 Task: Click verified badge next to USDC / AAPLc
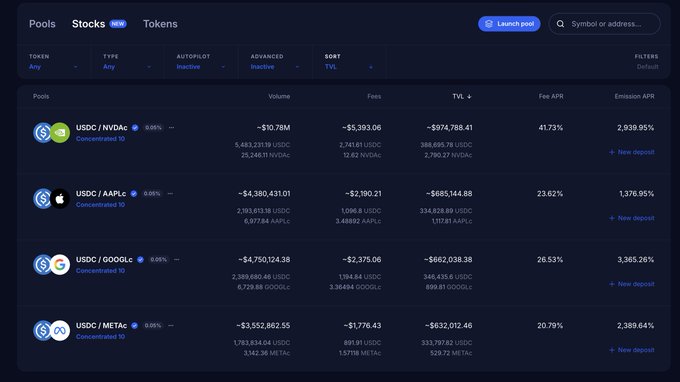(134, 193)
